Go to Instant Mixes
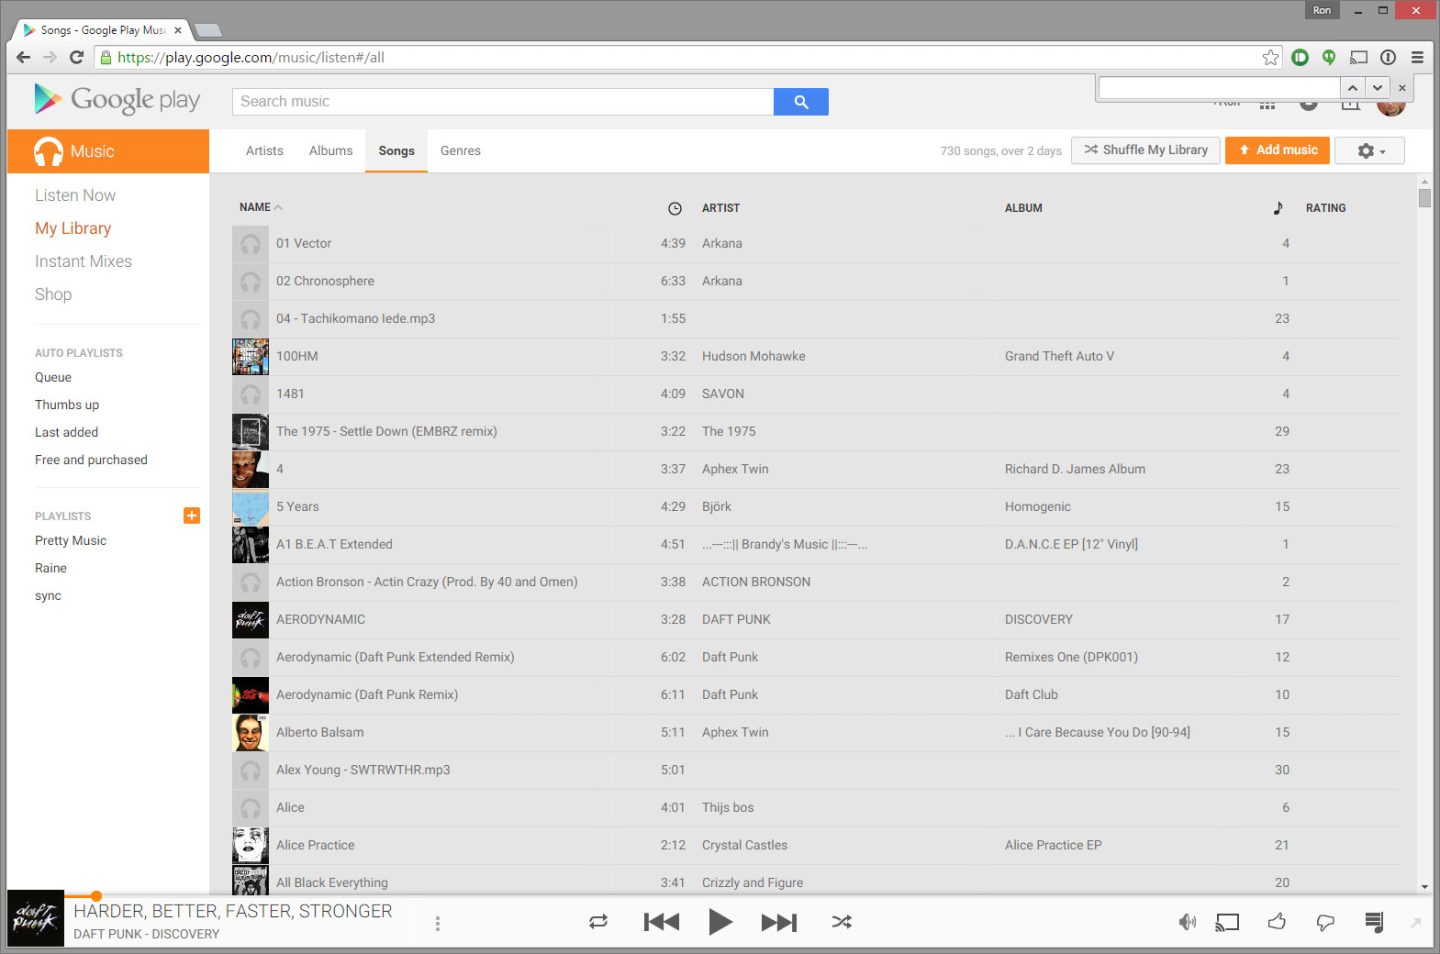 coord(83,261)
